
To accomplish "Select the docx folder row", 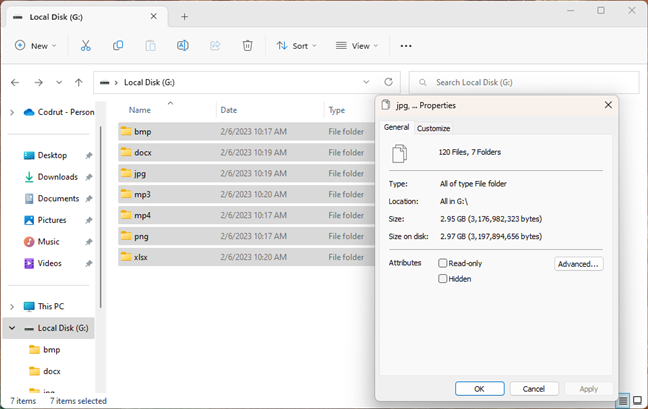I will pyautogui.click(x=246, y=152).
